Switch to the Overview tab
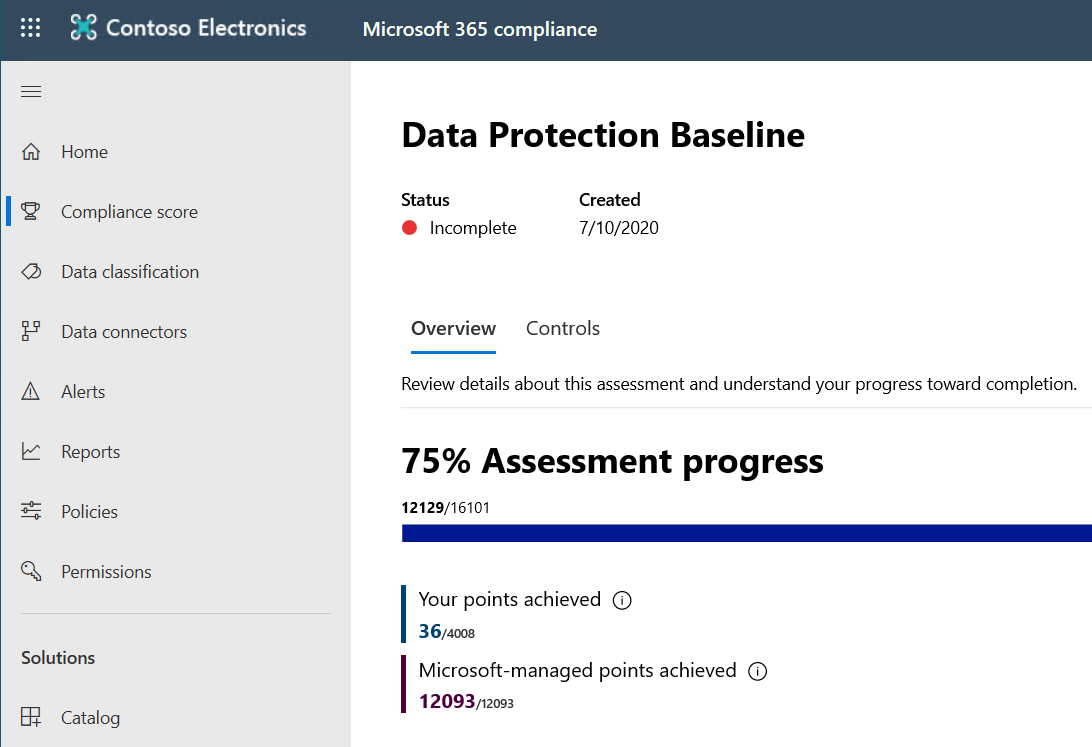The image size is (1092, 747). click(x=453, y=329)
